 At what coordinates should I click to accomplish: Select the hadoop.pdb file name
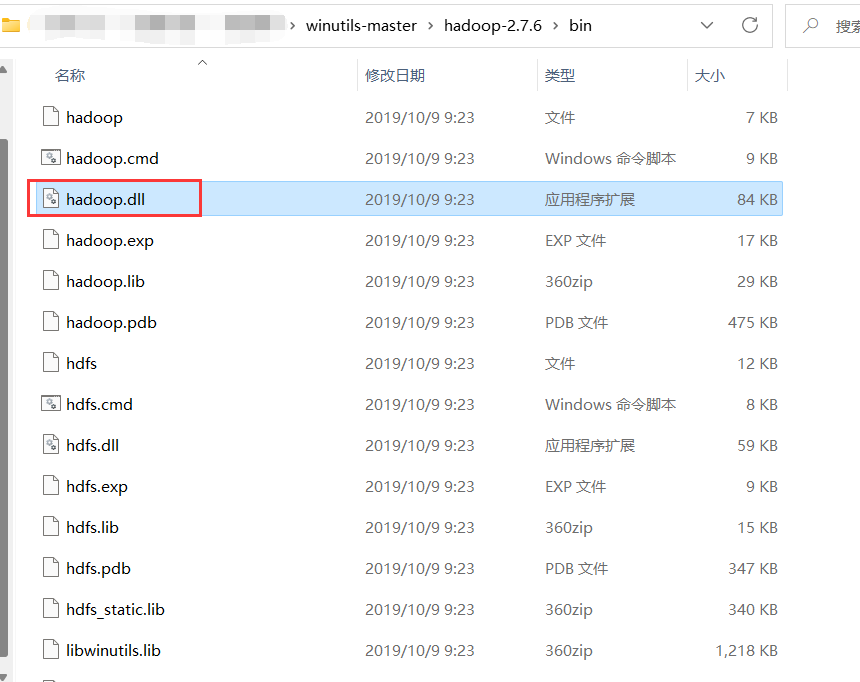tap(111, 322)
